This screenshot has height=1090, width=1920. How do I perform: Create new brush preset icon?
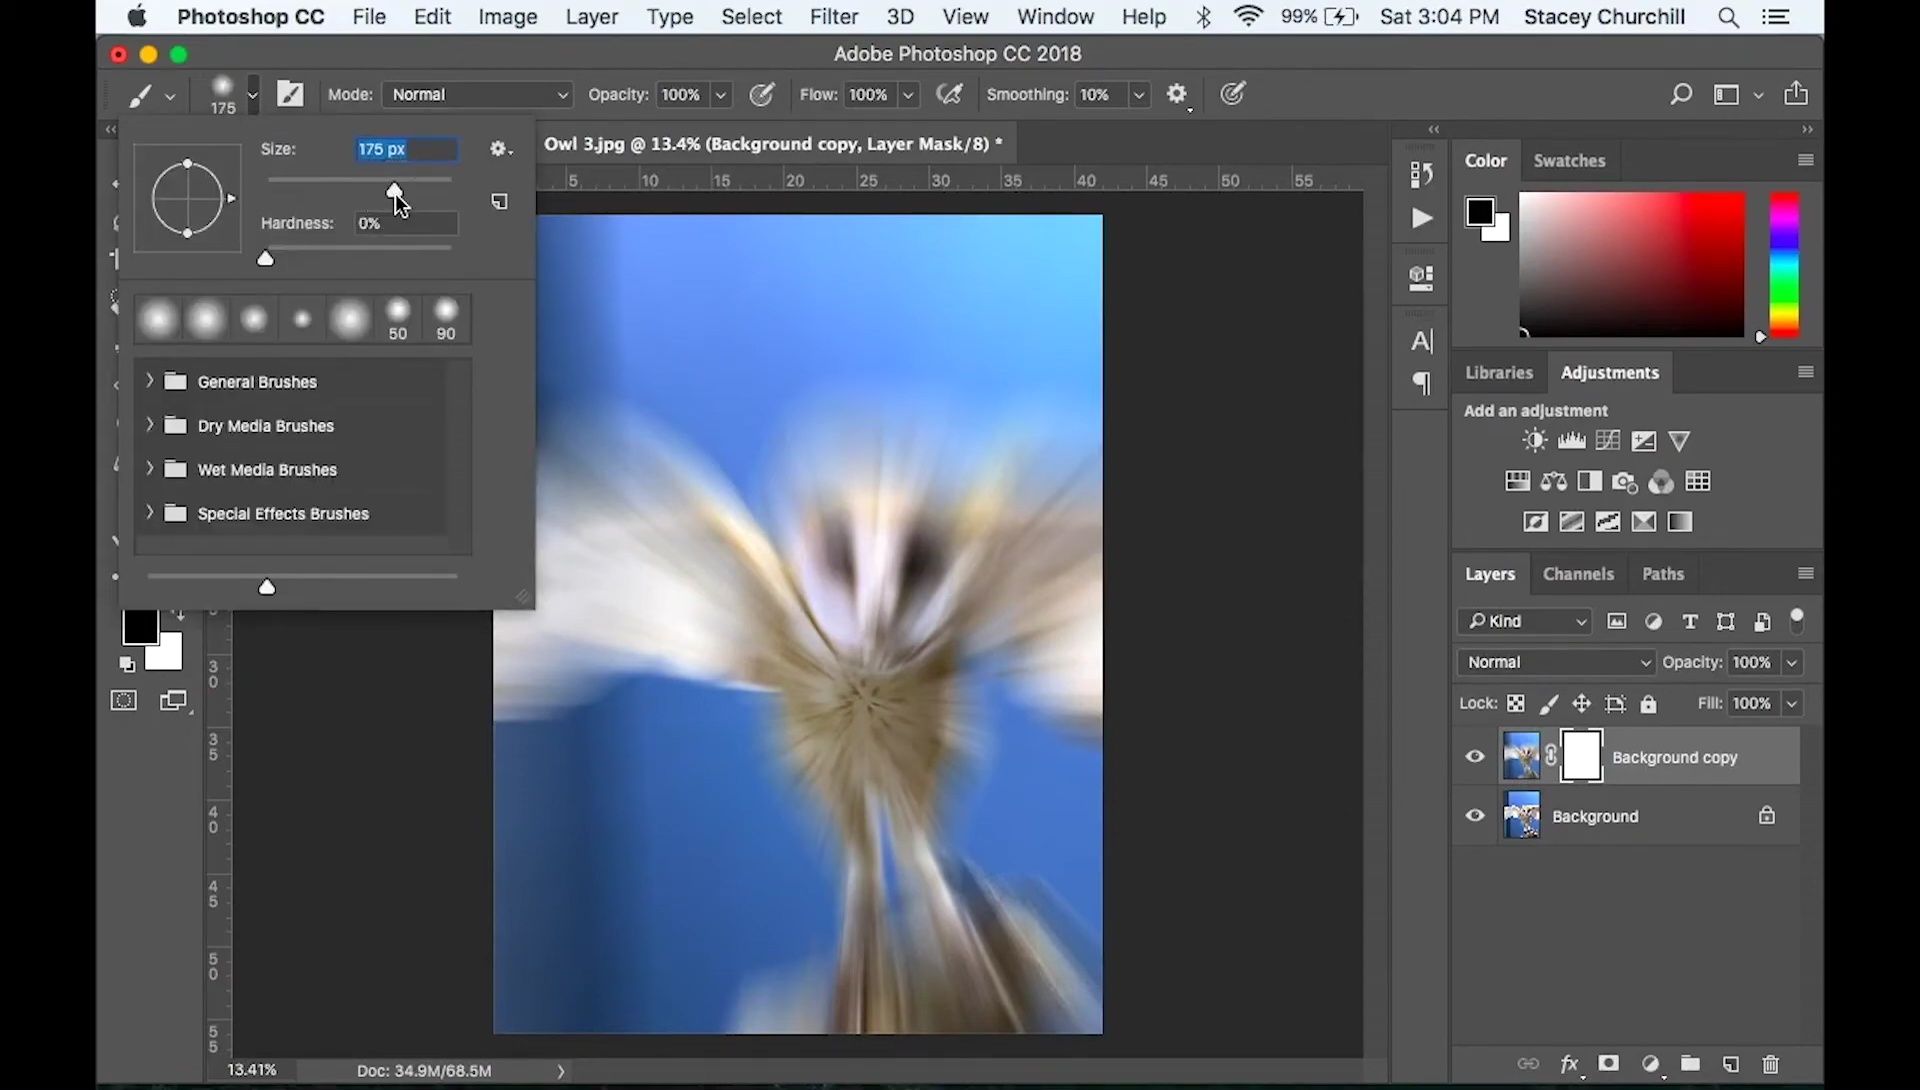499,202
